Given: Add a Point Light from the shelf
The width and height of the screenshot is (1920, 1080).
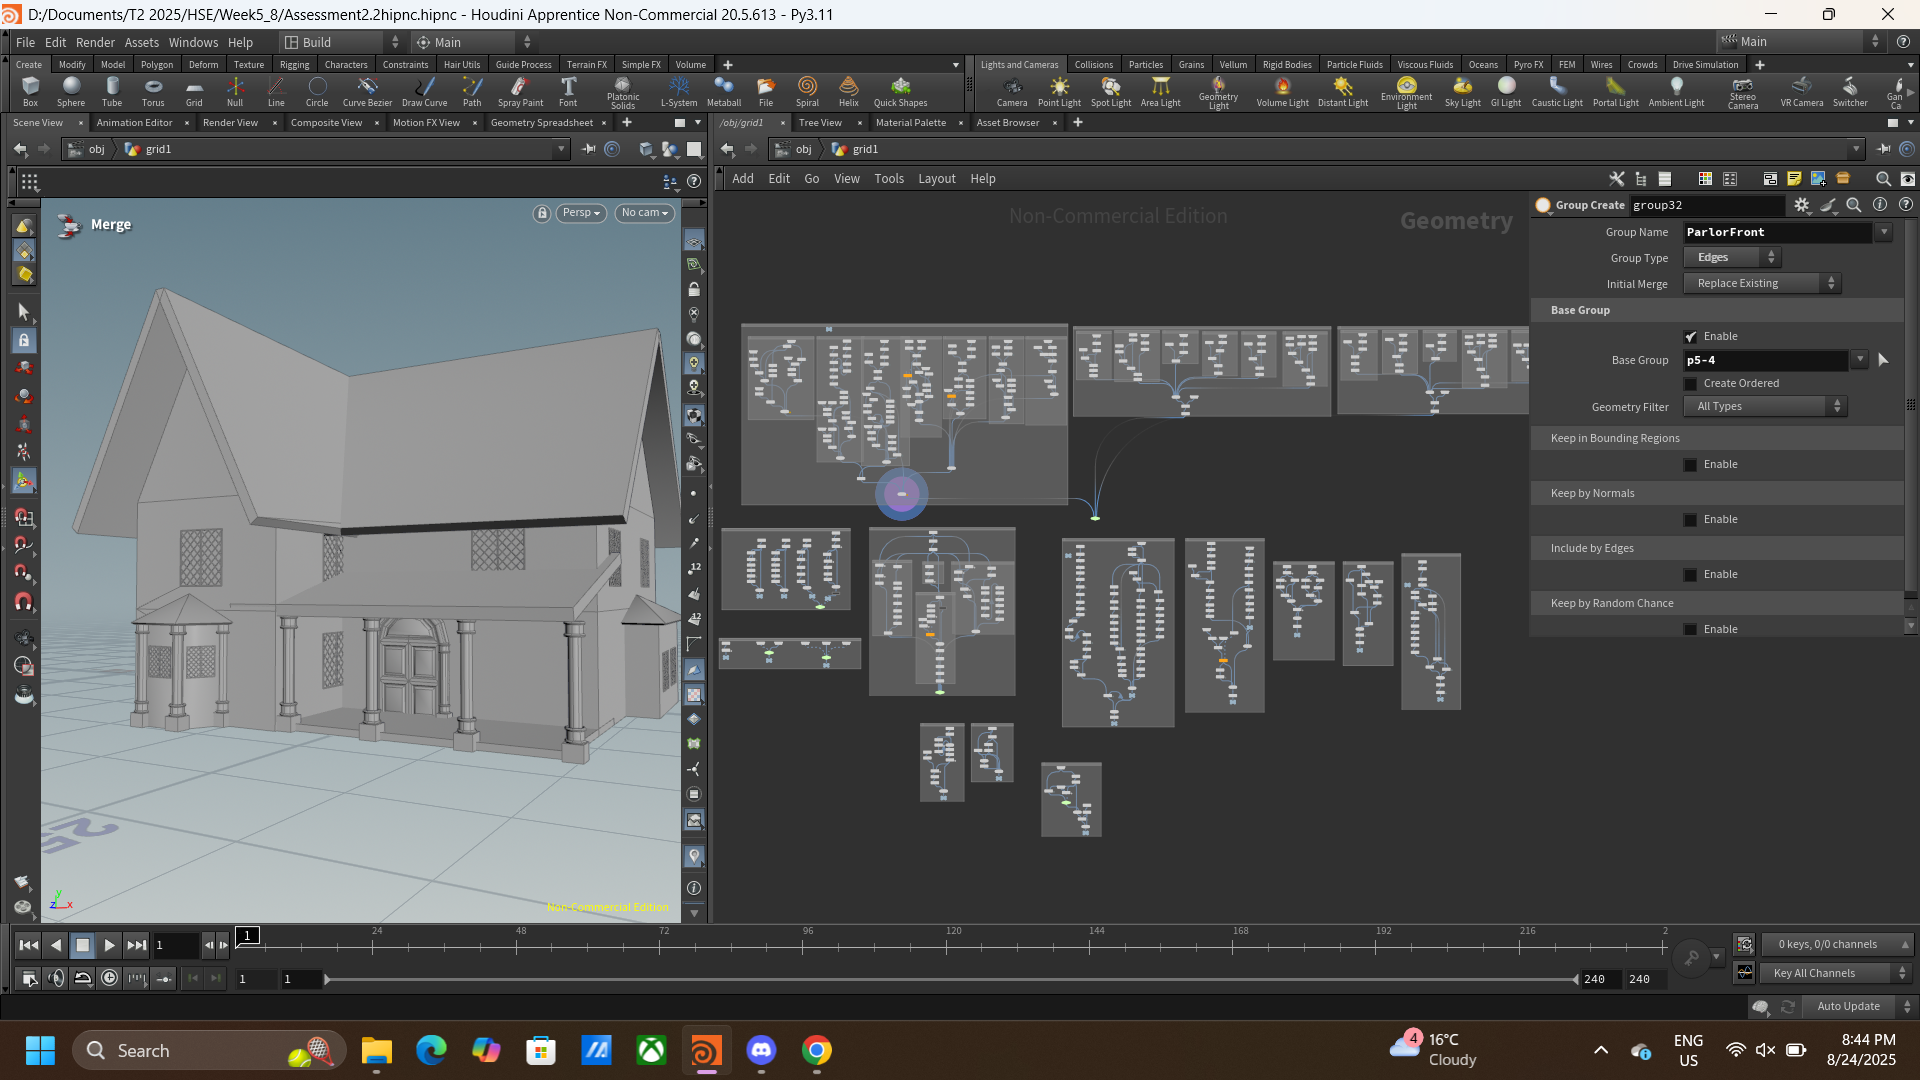Looking at the screenshot, I should click(1059, 91).
